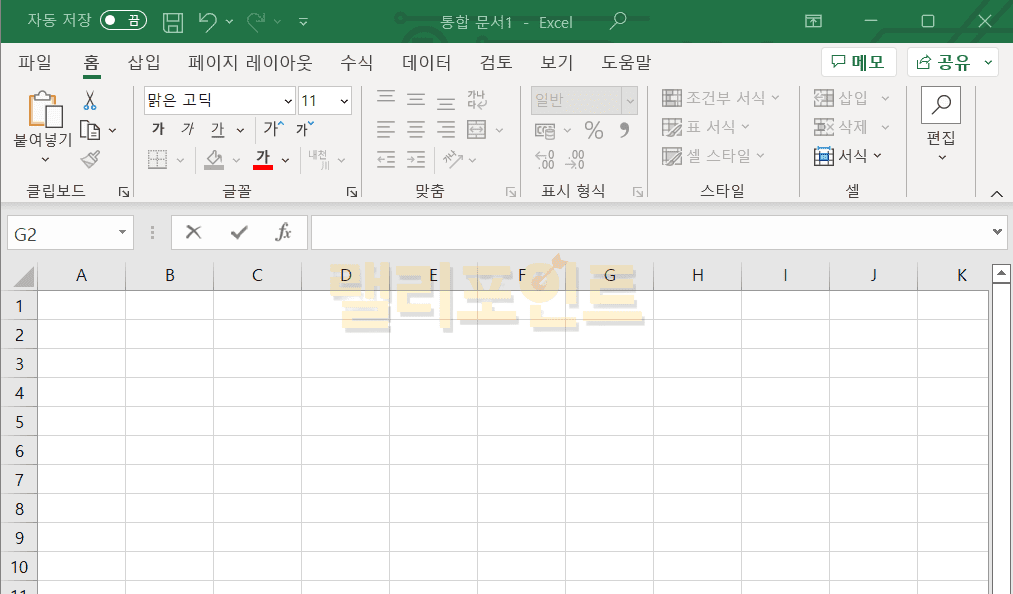Toggle bold 가 formatting
Screen dimensions: 1013x594
158,130
